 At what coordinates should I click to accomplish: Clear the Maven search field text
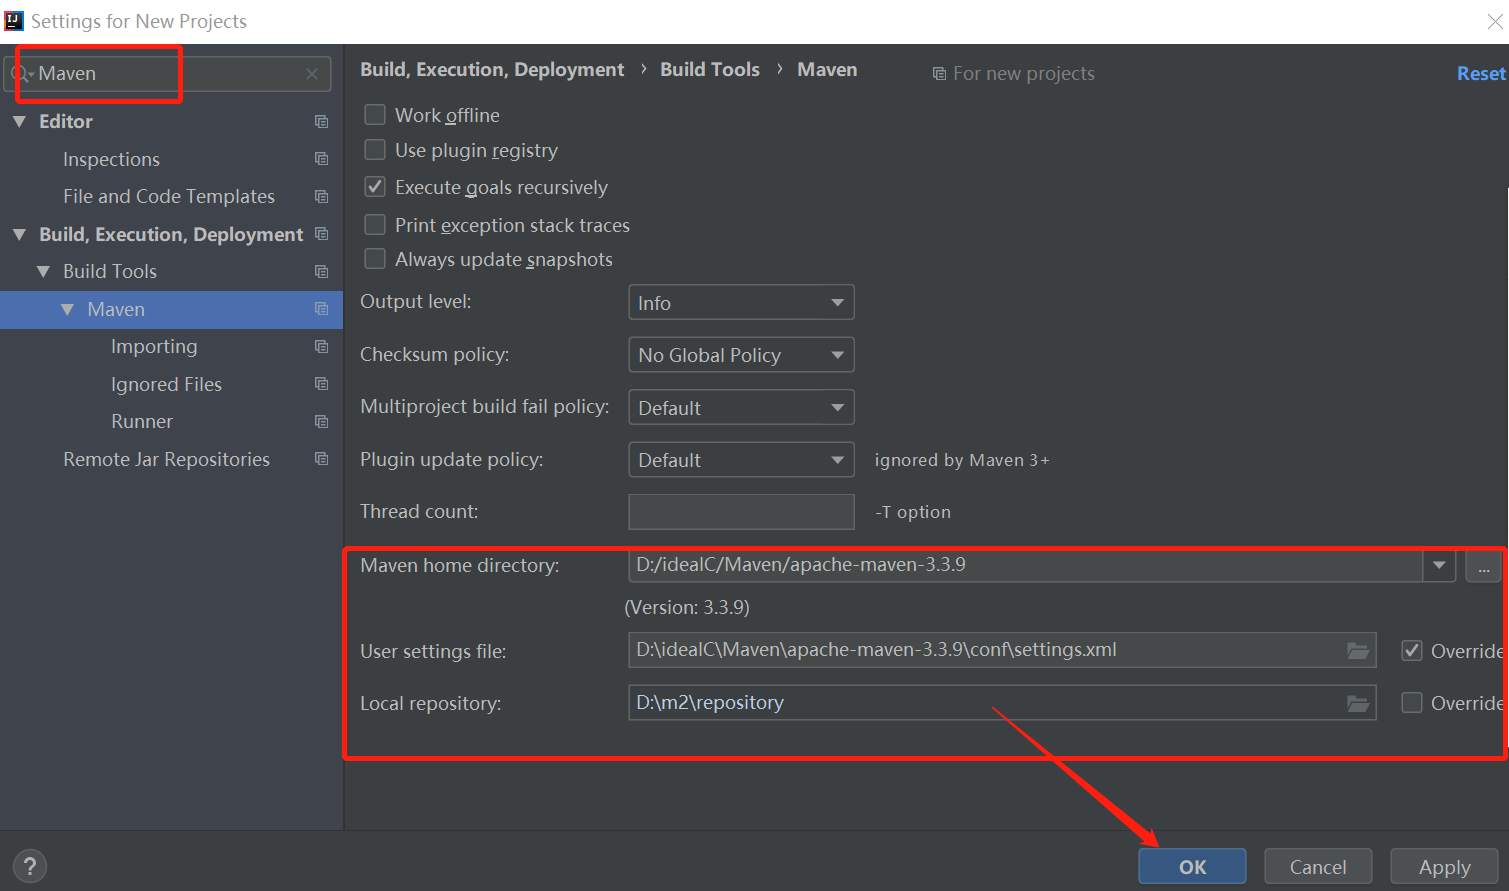click(312, 74)
